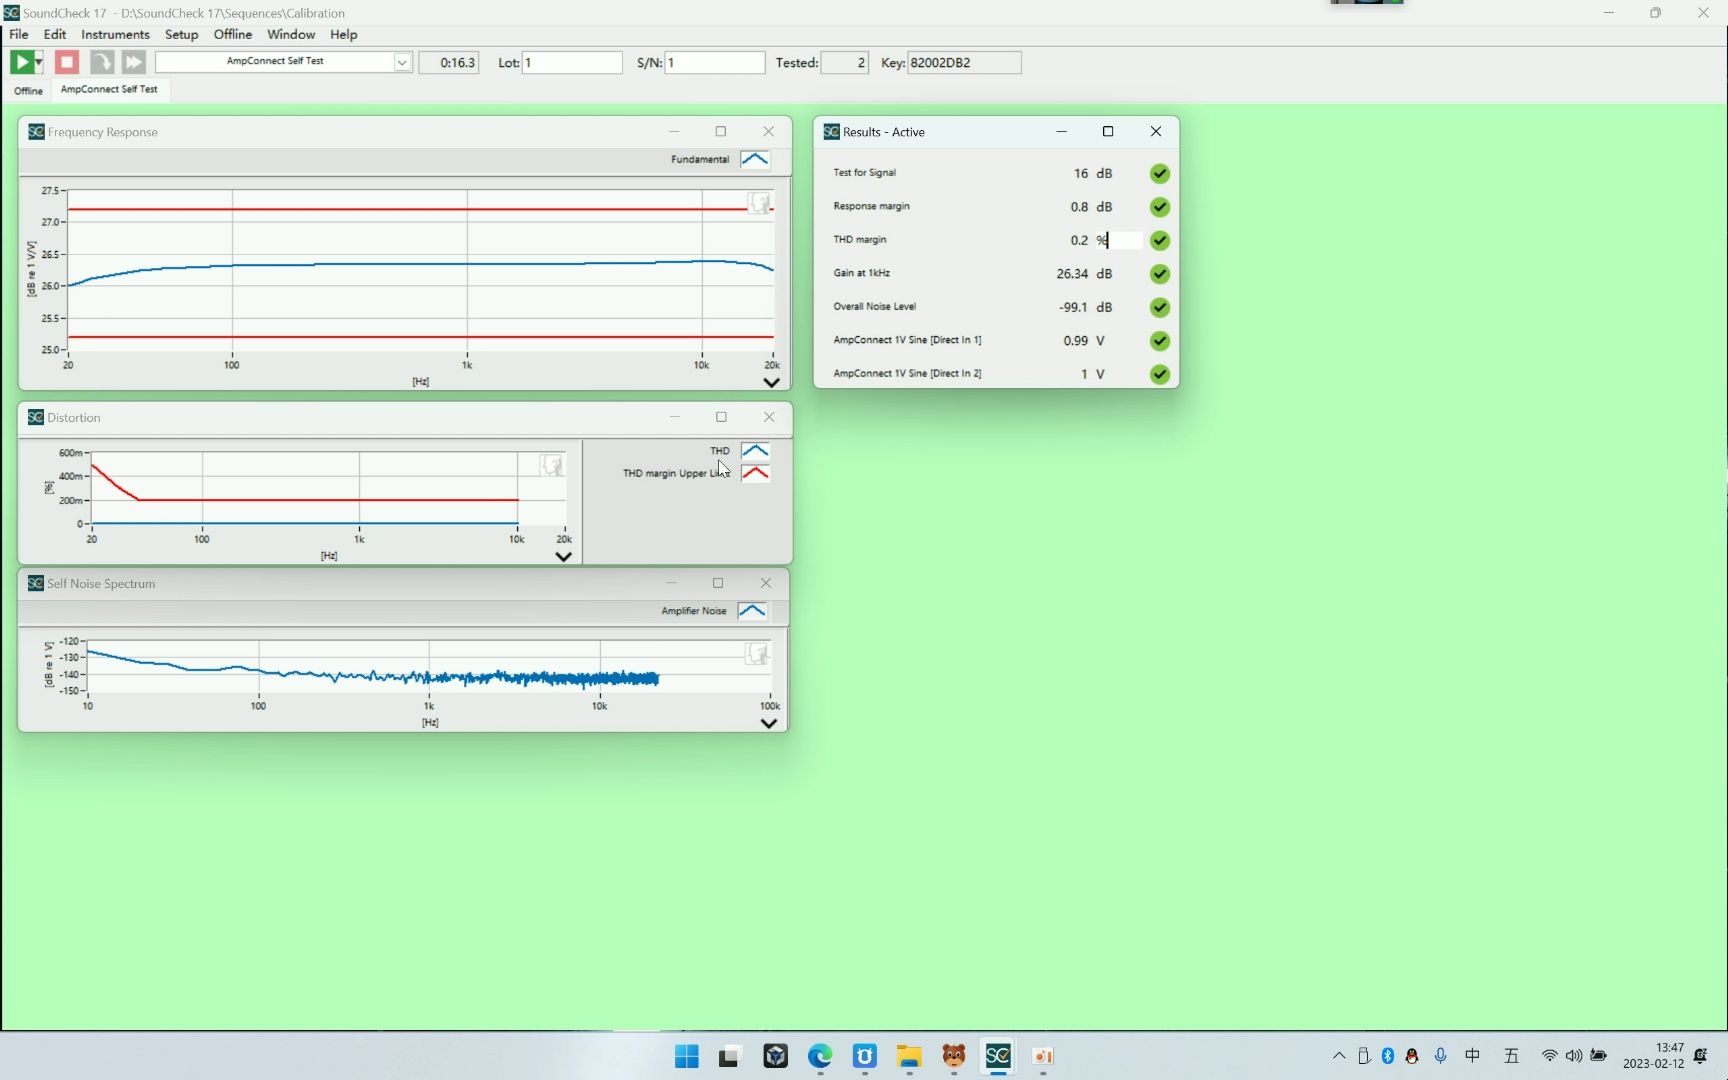The height and width of the screenshot is (1080, 1728).
Task: Open the play button's small dropdown arrow
Action: click(x=39, y=62)
